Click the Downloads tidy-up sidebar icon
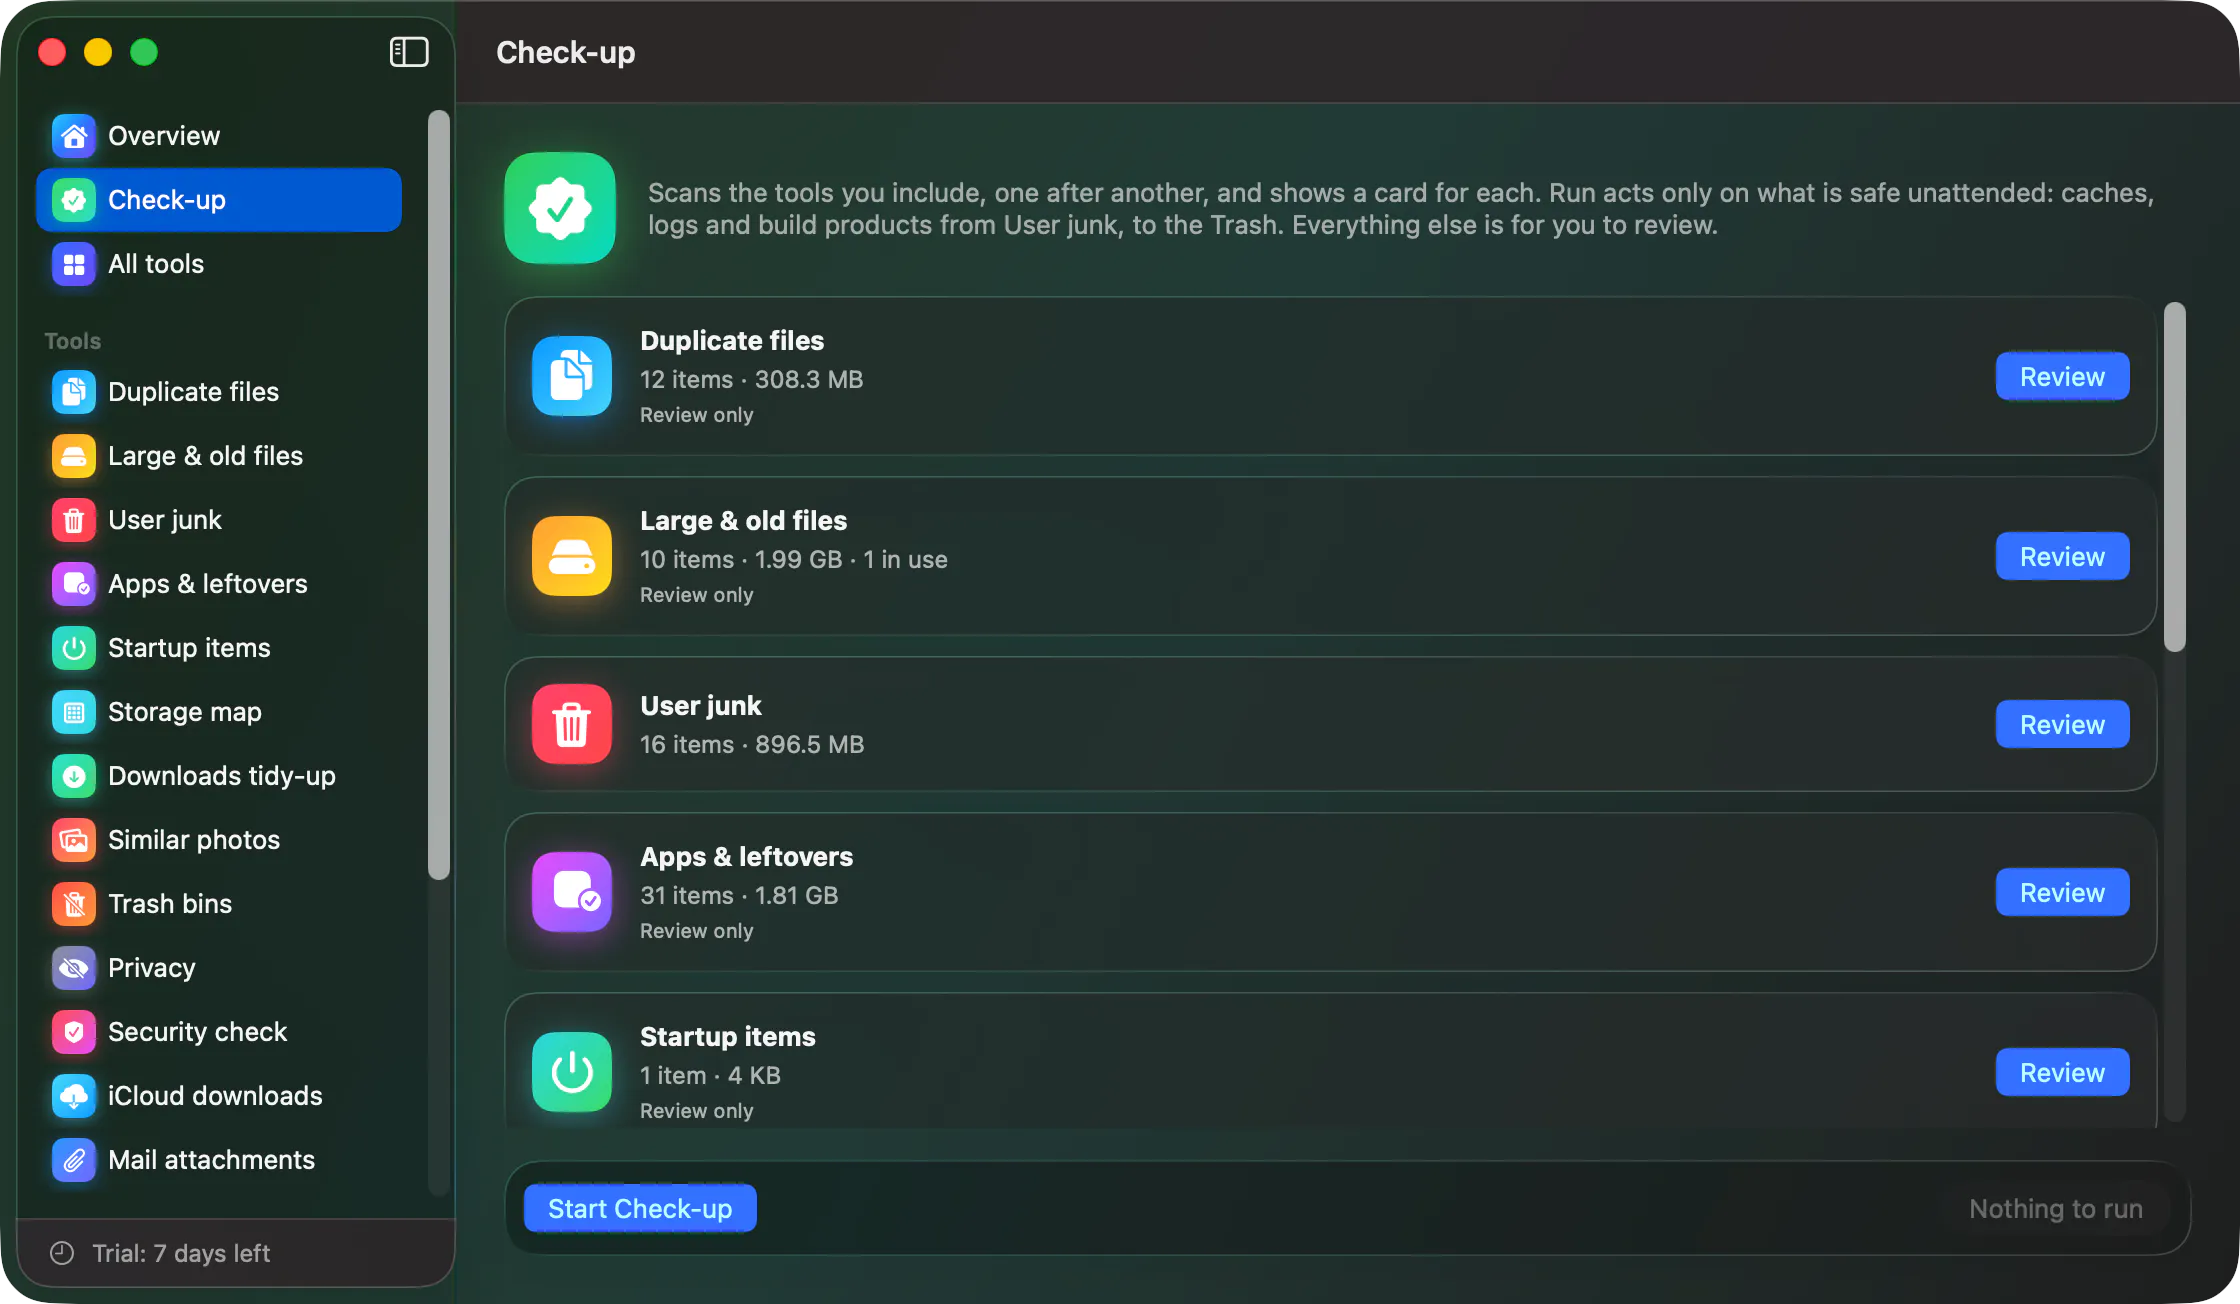Image resolution: width=2240 pixels, height=1304 pixels. pyautogui.click(x=74, y=776)
